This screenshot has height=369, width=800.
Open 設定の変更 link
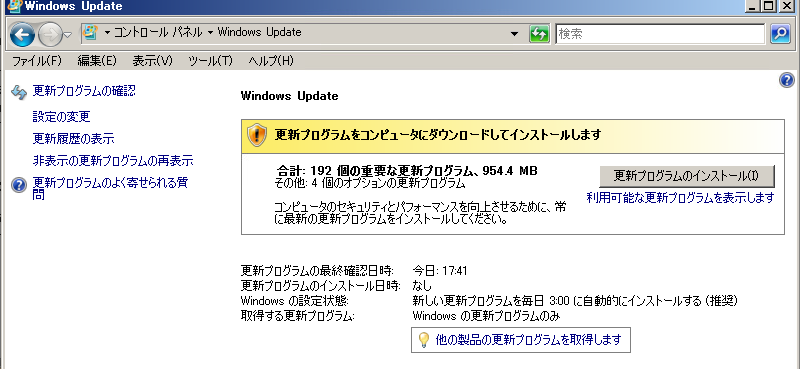pyautogui.click(x=62, y=116)
